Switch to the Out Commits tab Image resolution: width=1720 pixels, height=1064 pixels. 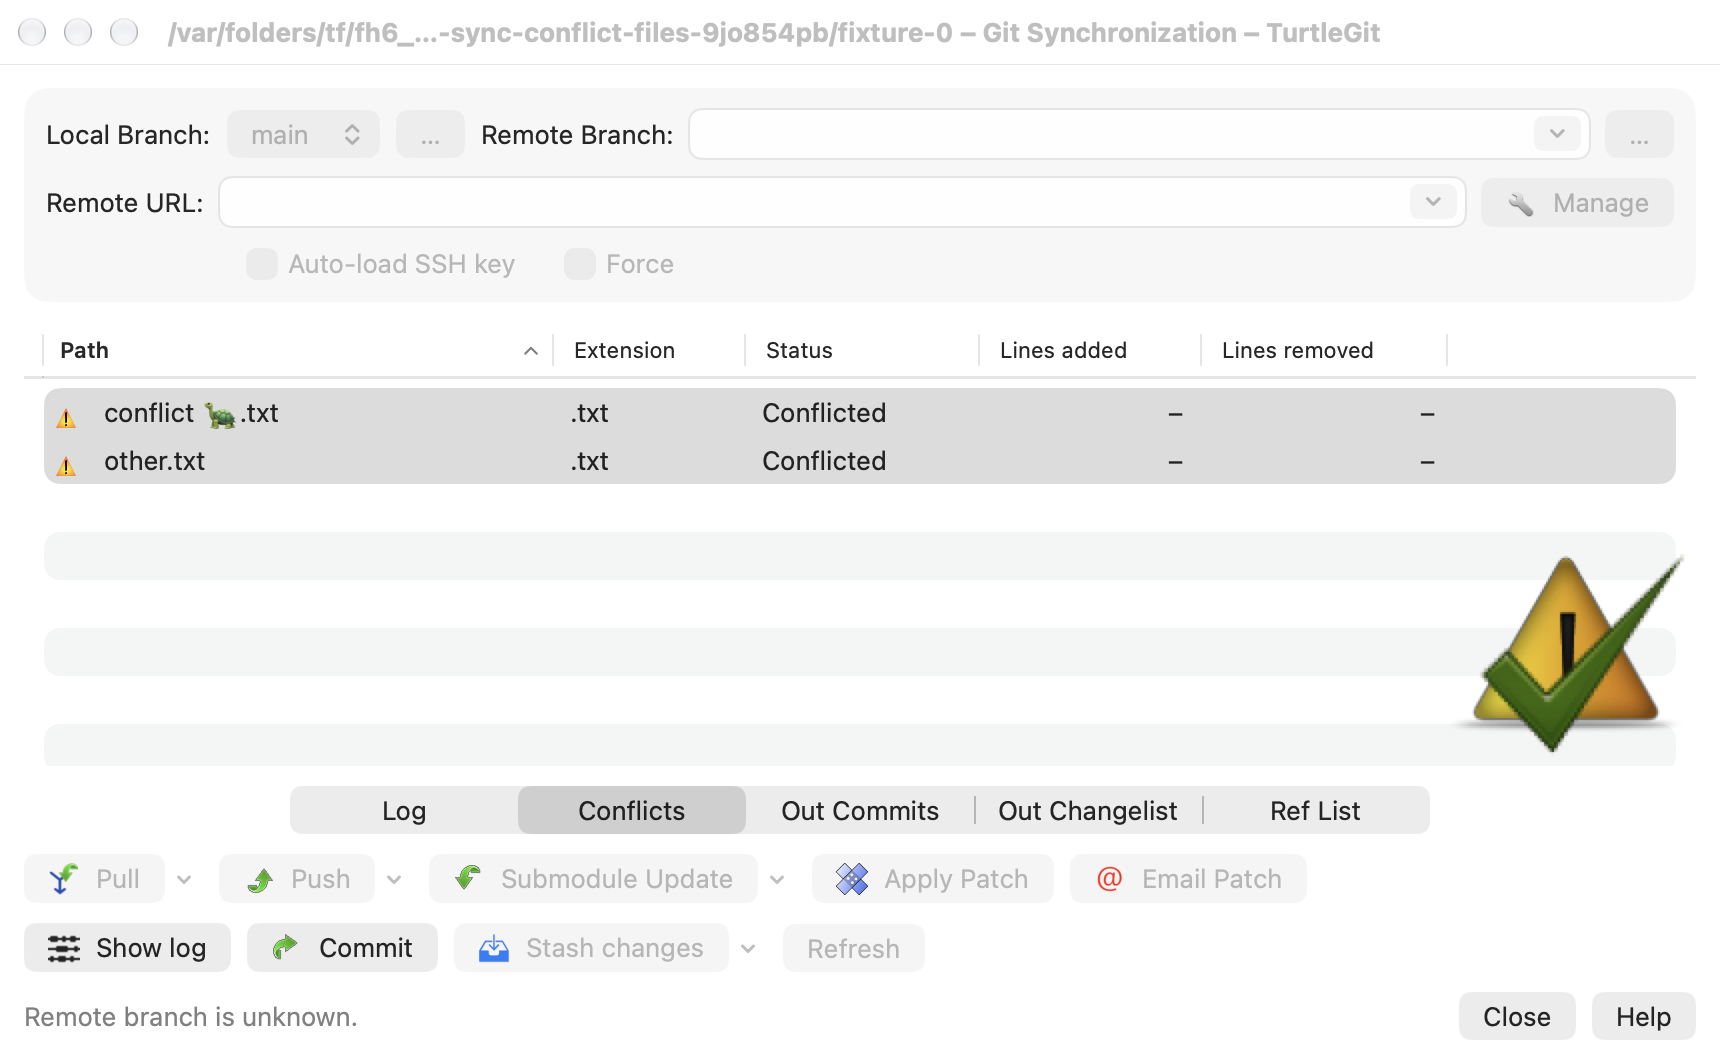[860, 811]
